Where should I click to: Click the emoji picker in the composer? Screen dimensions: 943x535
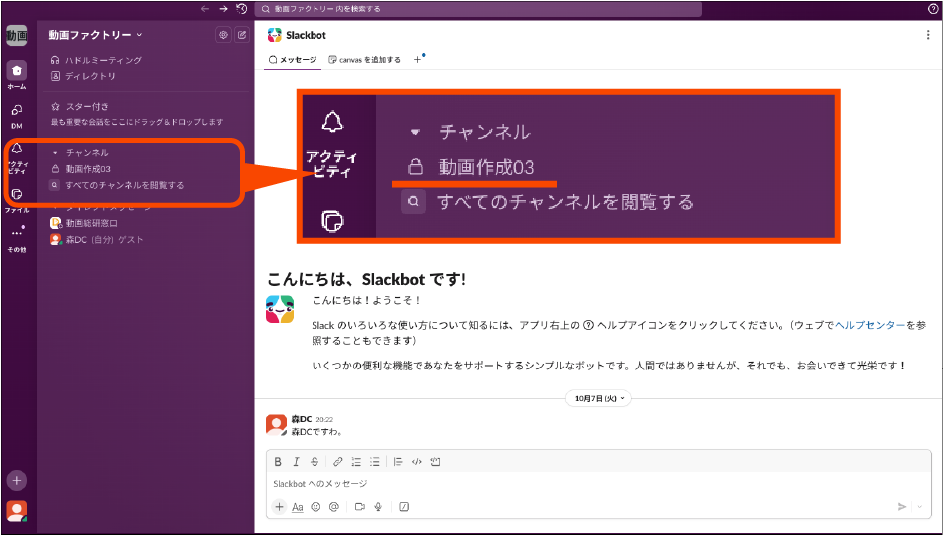coord(315,507)
